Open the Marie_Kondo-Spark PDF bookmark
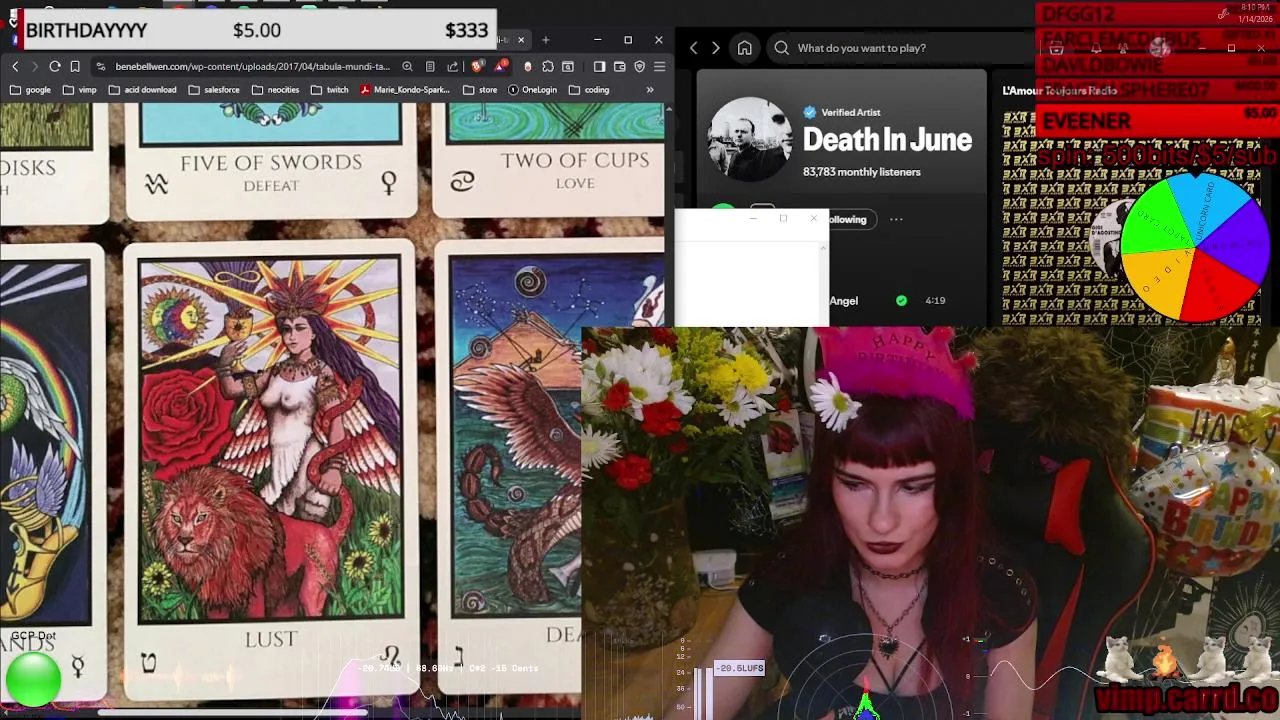This screenshot has width=1280, height=720. coord(405,89)
